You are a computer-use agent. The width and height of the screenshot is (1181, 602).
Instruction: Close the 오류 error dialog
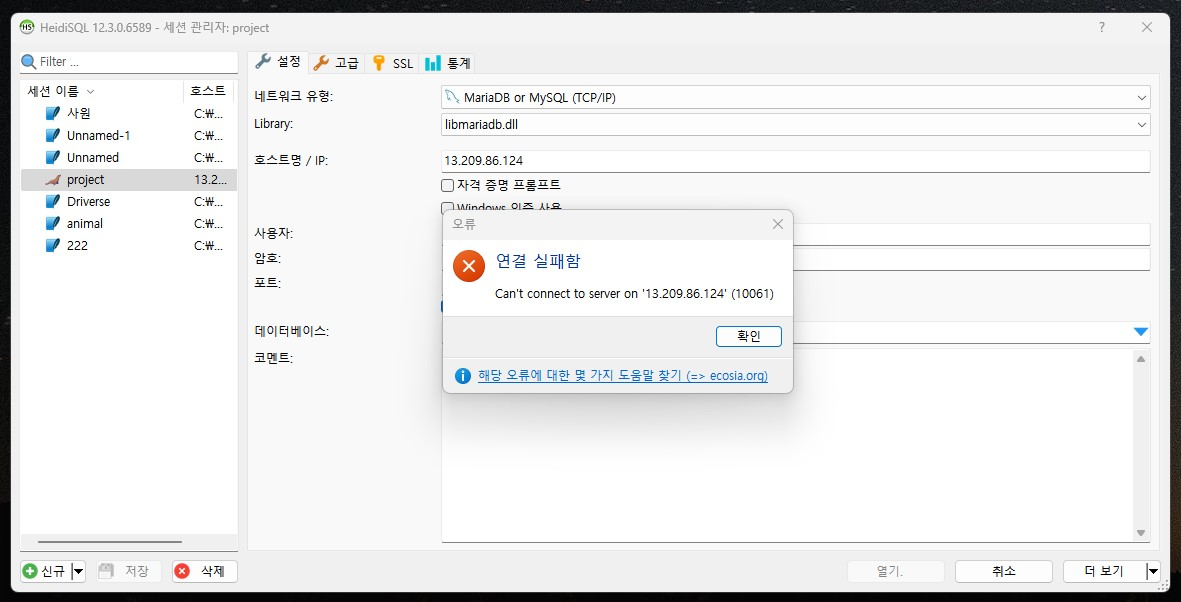[x=778, y=224]
